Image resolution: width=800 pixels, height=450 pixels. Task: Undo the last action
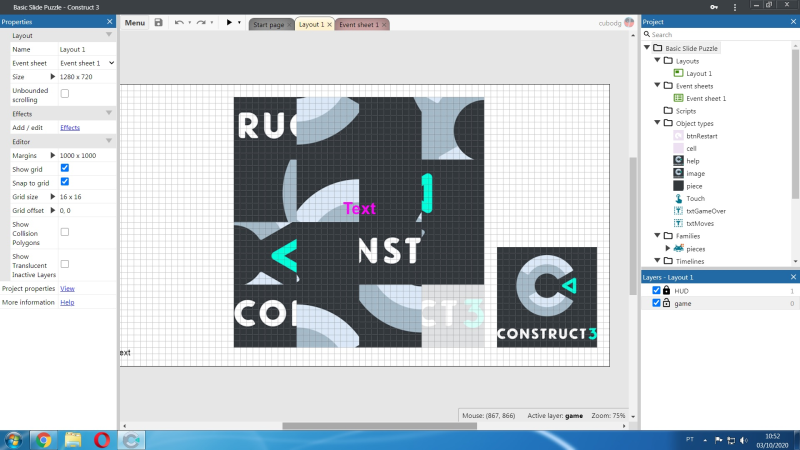click(x=179, y=22)
